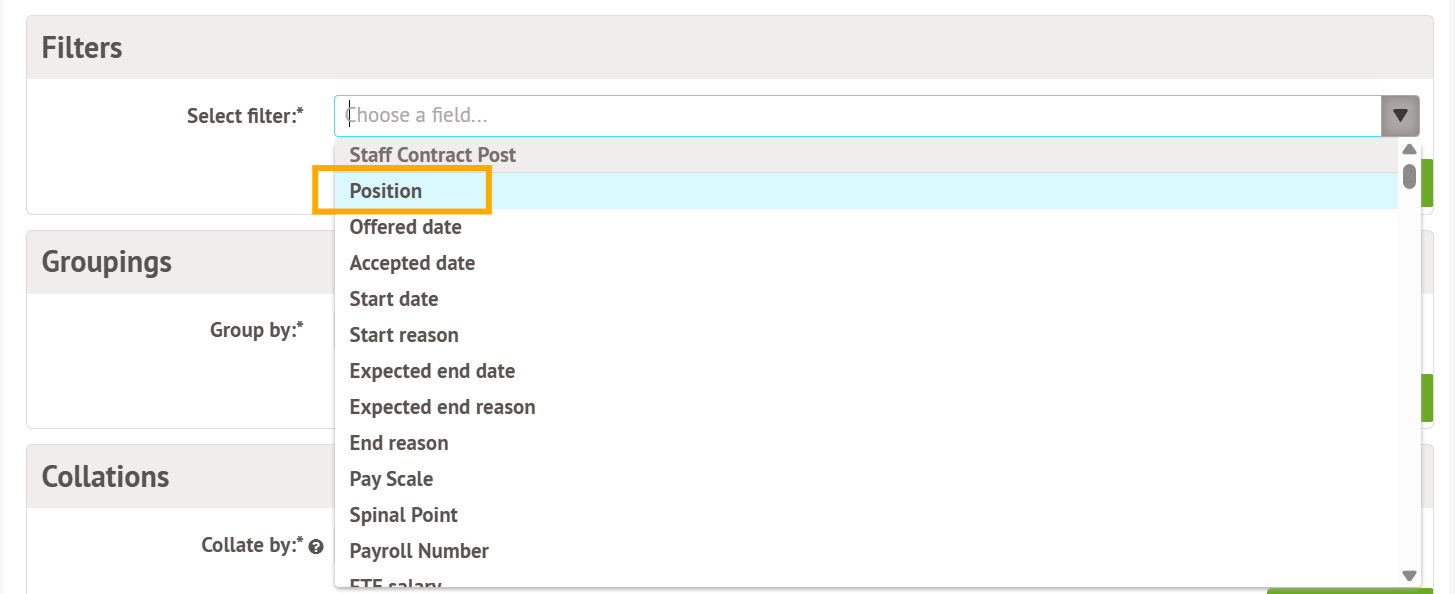Click the dropdown list scrollbar thumb

(x=1409, y=177)
